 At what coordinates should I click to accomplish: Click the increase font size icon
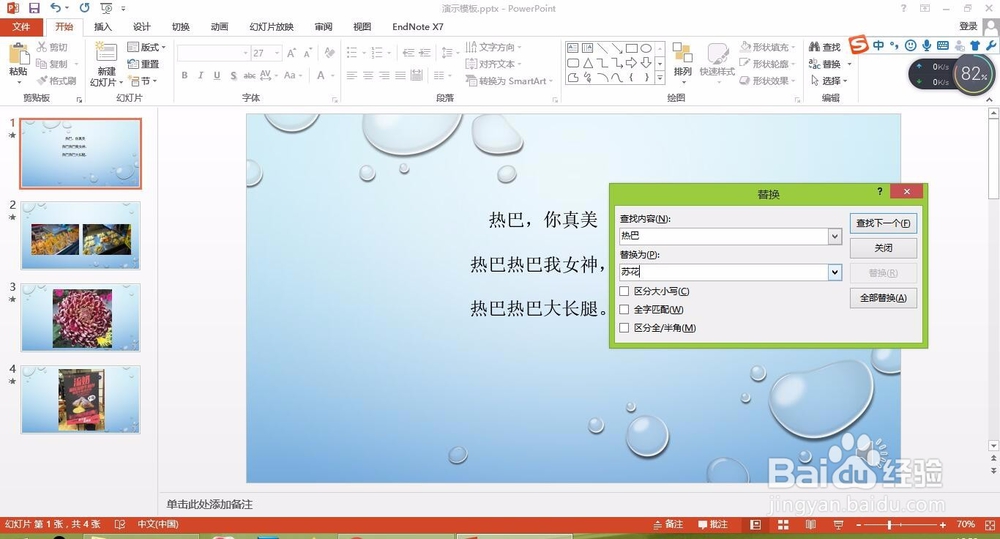(291, 53)
